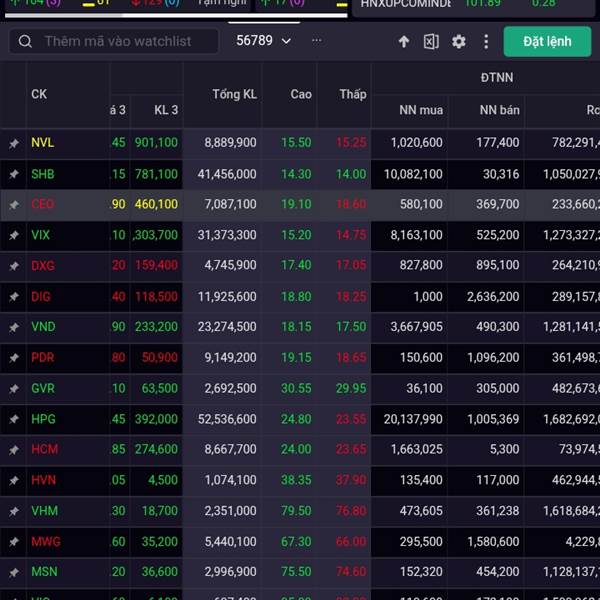Image resolution: width=600 pixels, height=600 pixels.
Task: Toggle pin on the HCM row
Action: click(14, 450)
